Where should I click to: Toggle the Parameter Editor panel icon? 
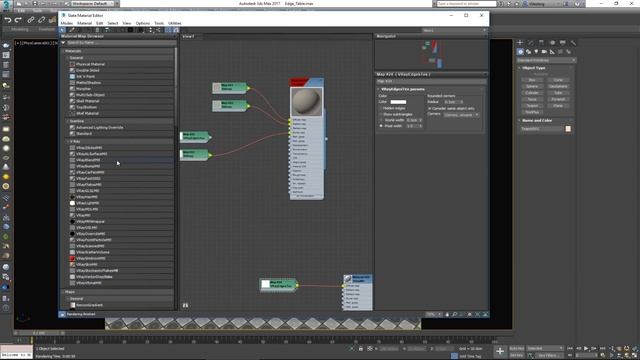click(176, 30)
